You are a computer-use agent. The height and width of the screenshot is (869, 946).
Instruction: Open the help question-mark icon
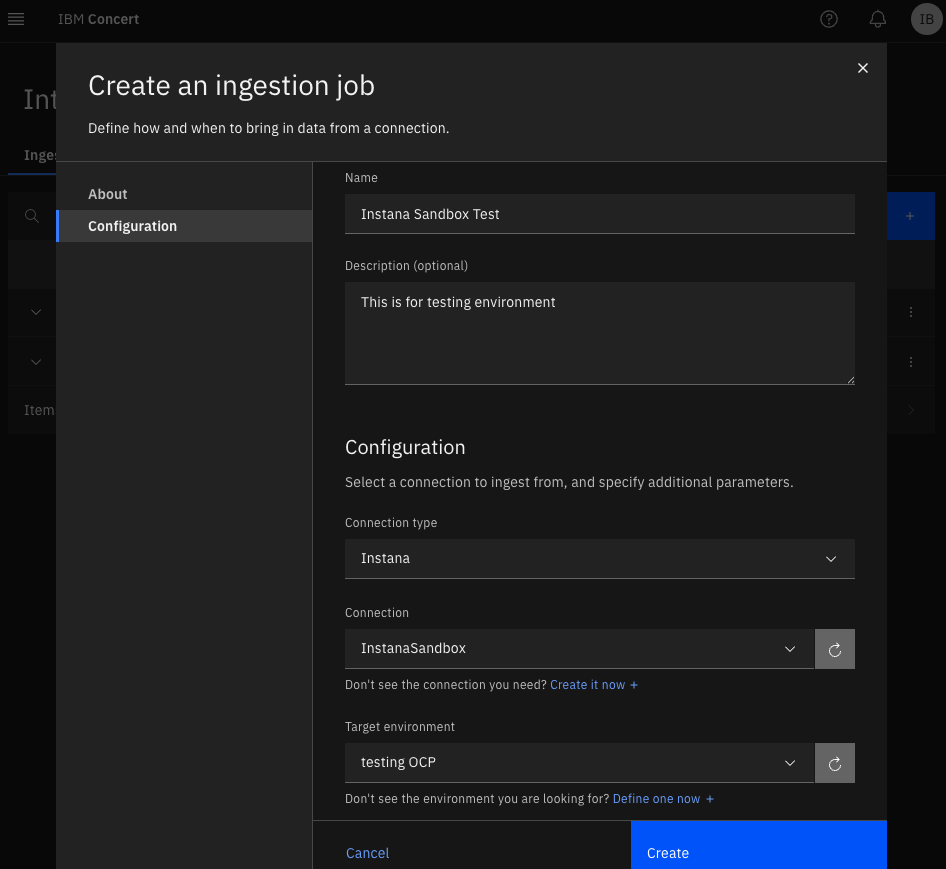(x=829, y=19)
